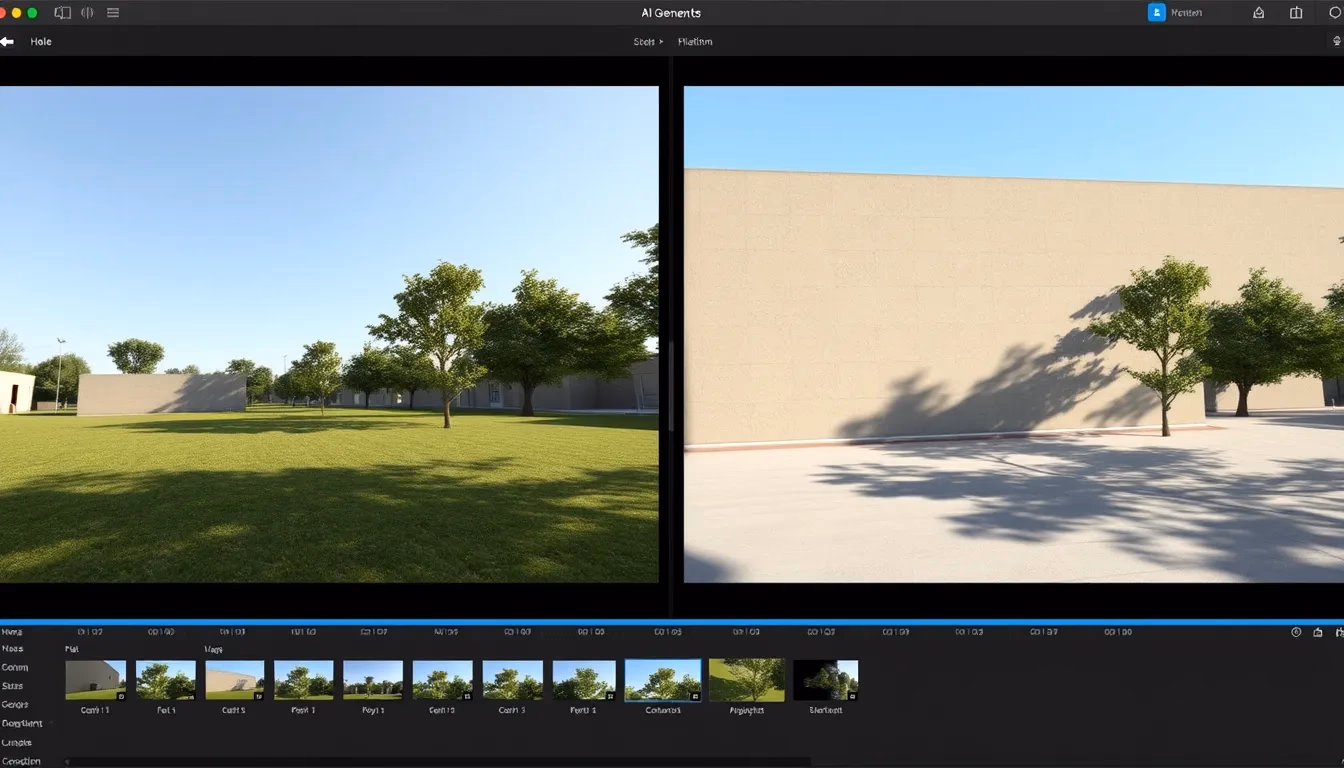The width and height of the screenshot is (1344, 768).
Task: Open the share icon in the title bar
Action: tap(1259, 13)
